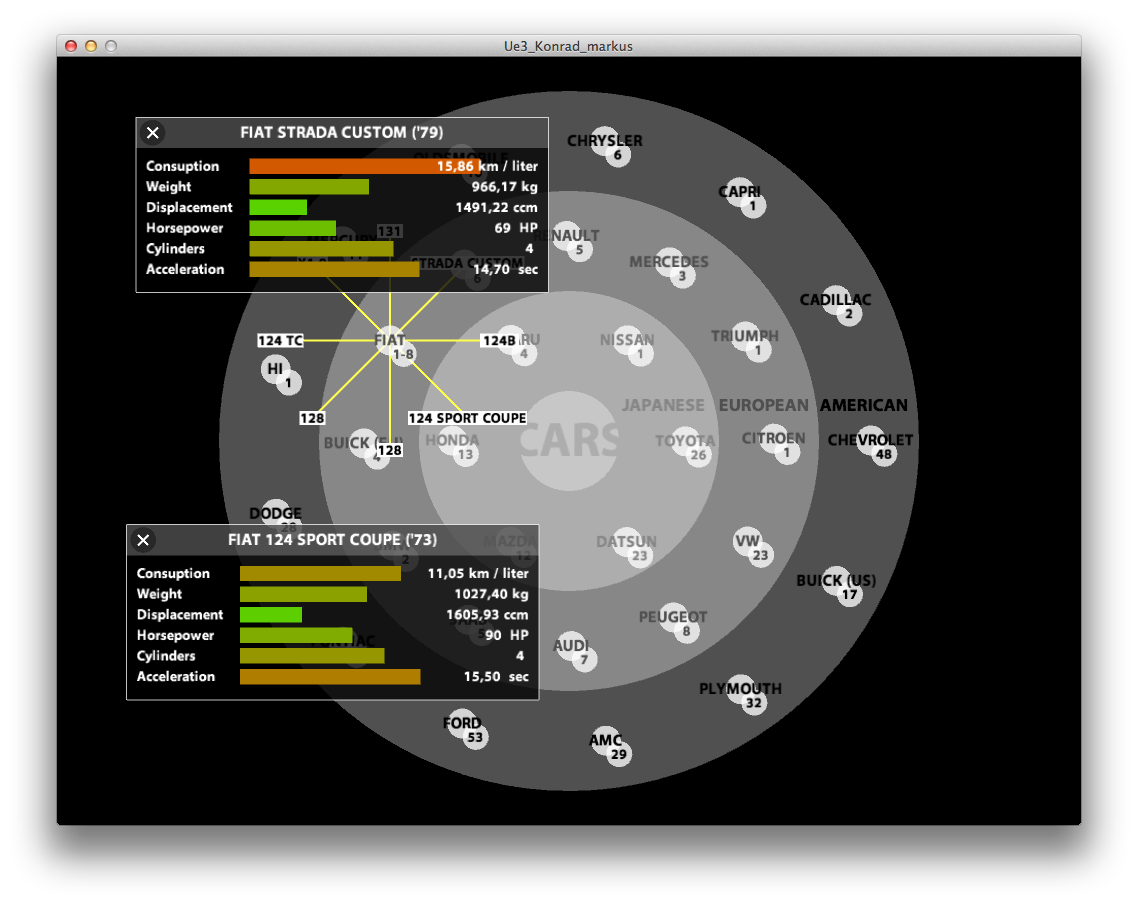The image size is (1138, 904).
Task: Click the central CARS hub
Action: point(569,441)
